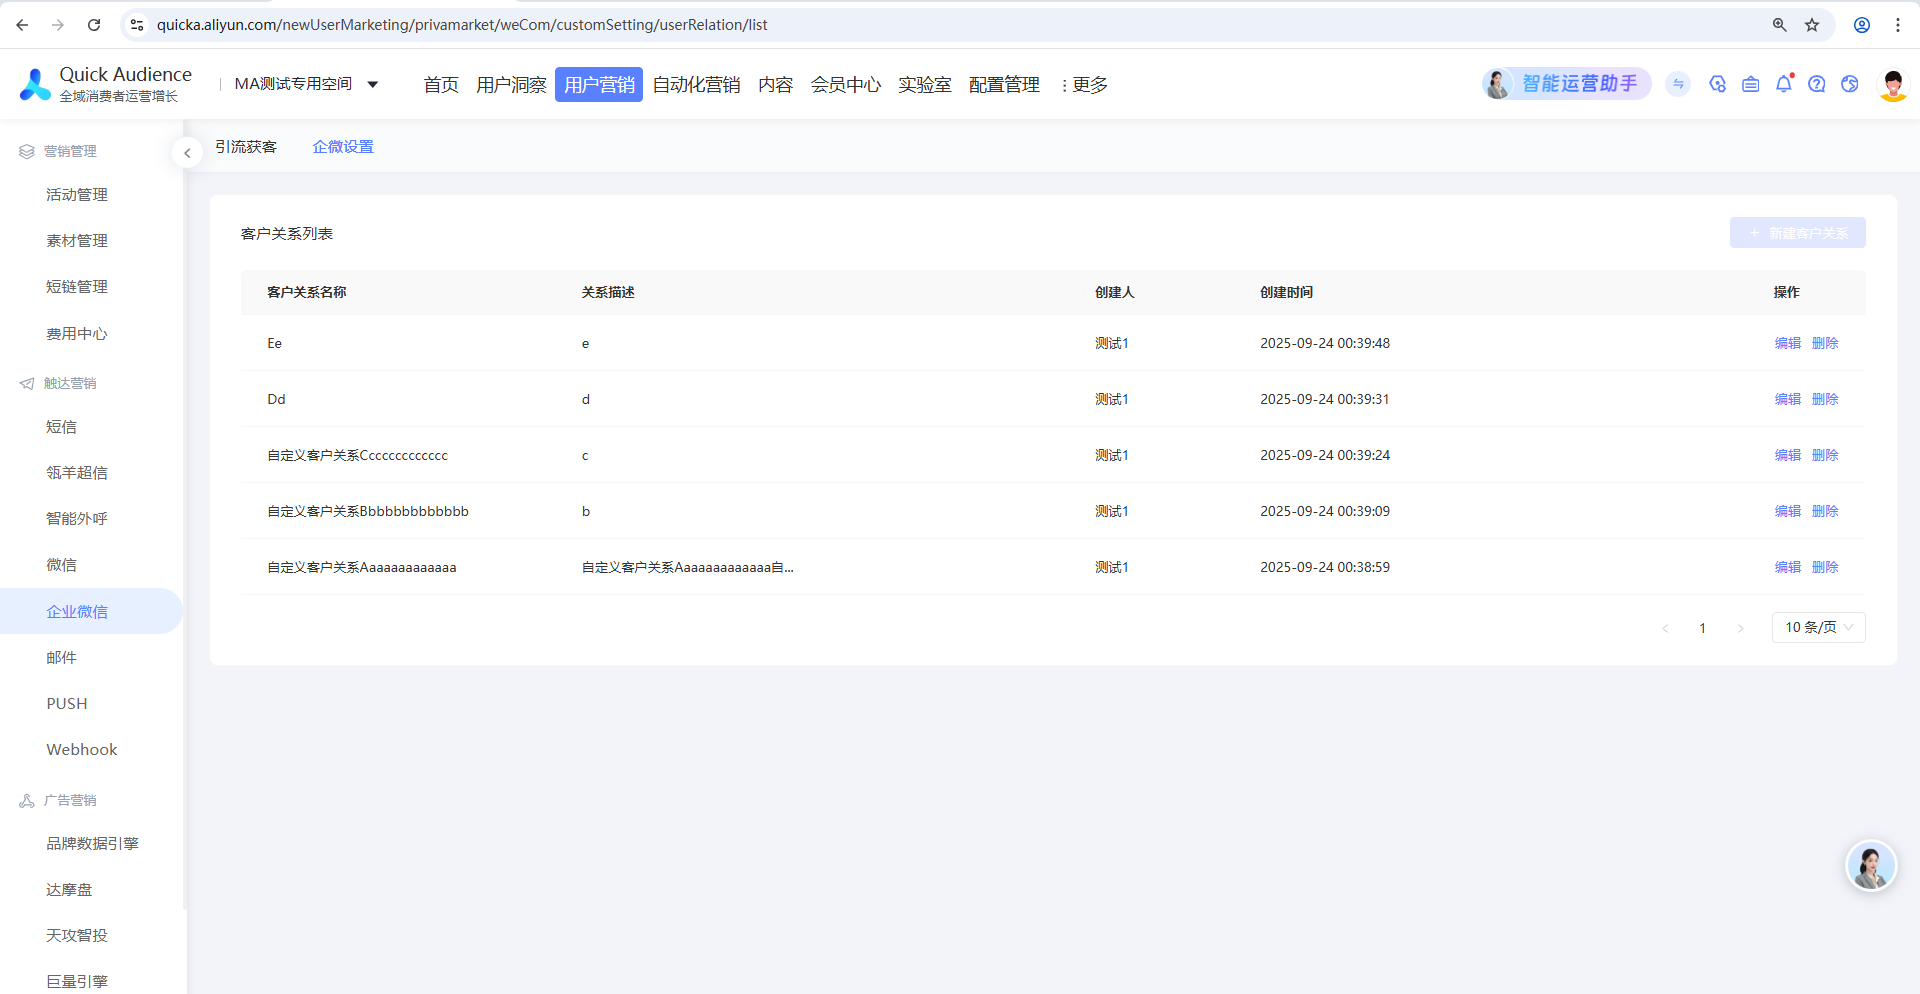1920x994 pixels.
Task: Bookmark this page with the star icon
Action: (x=1812, y=25)
